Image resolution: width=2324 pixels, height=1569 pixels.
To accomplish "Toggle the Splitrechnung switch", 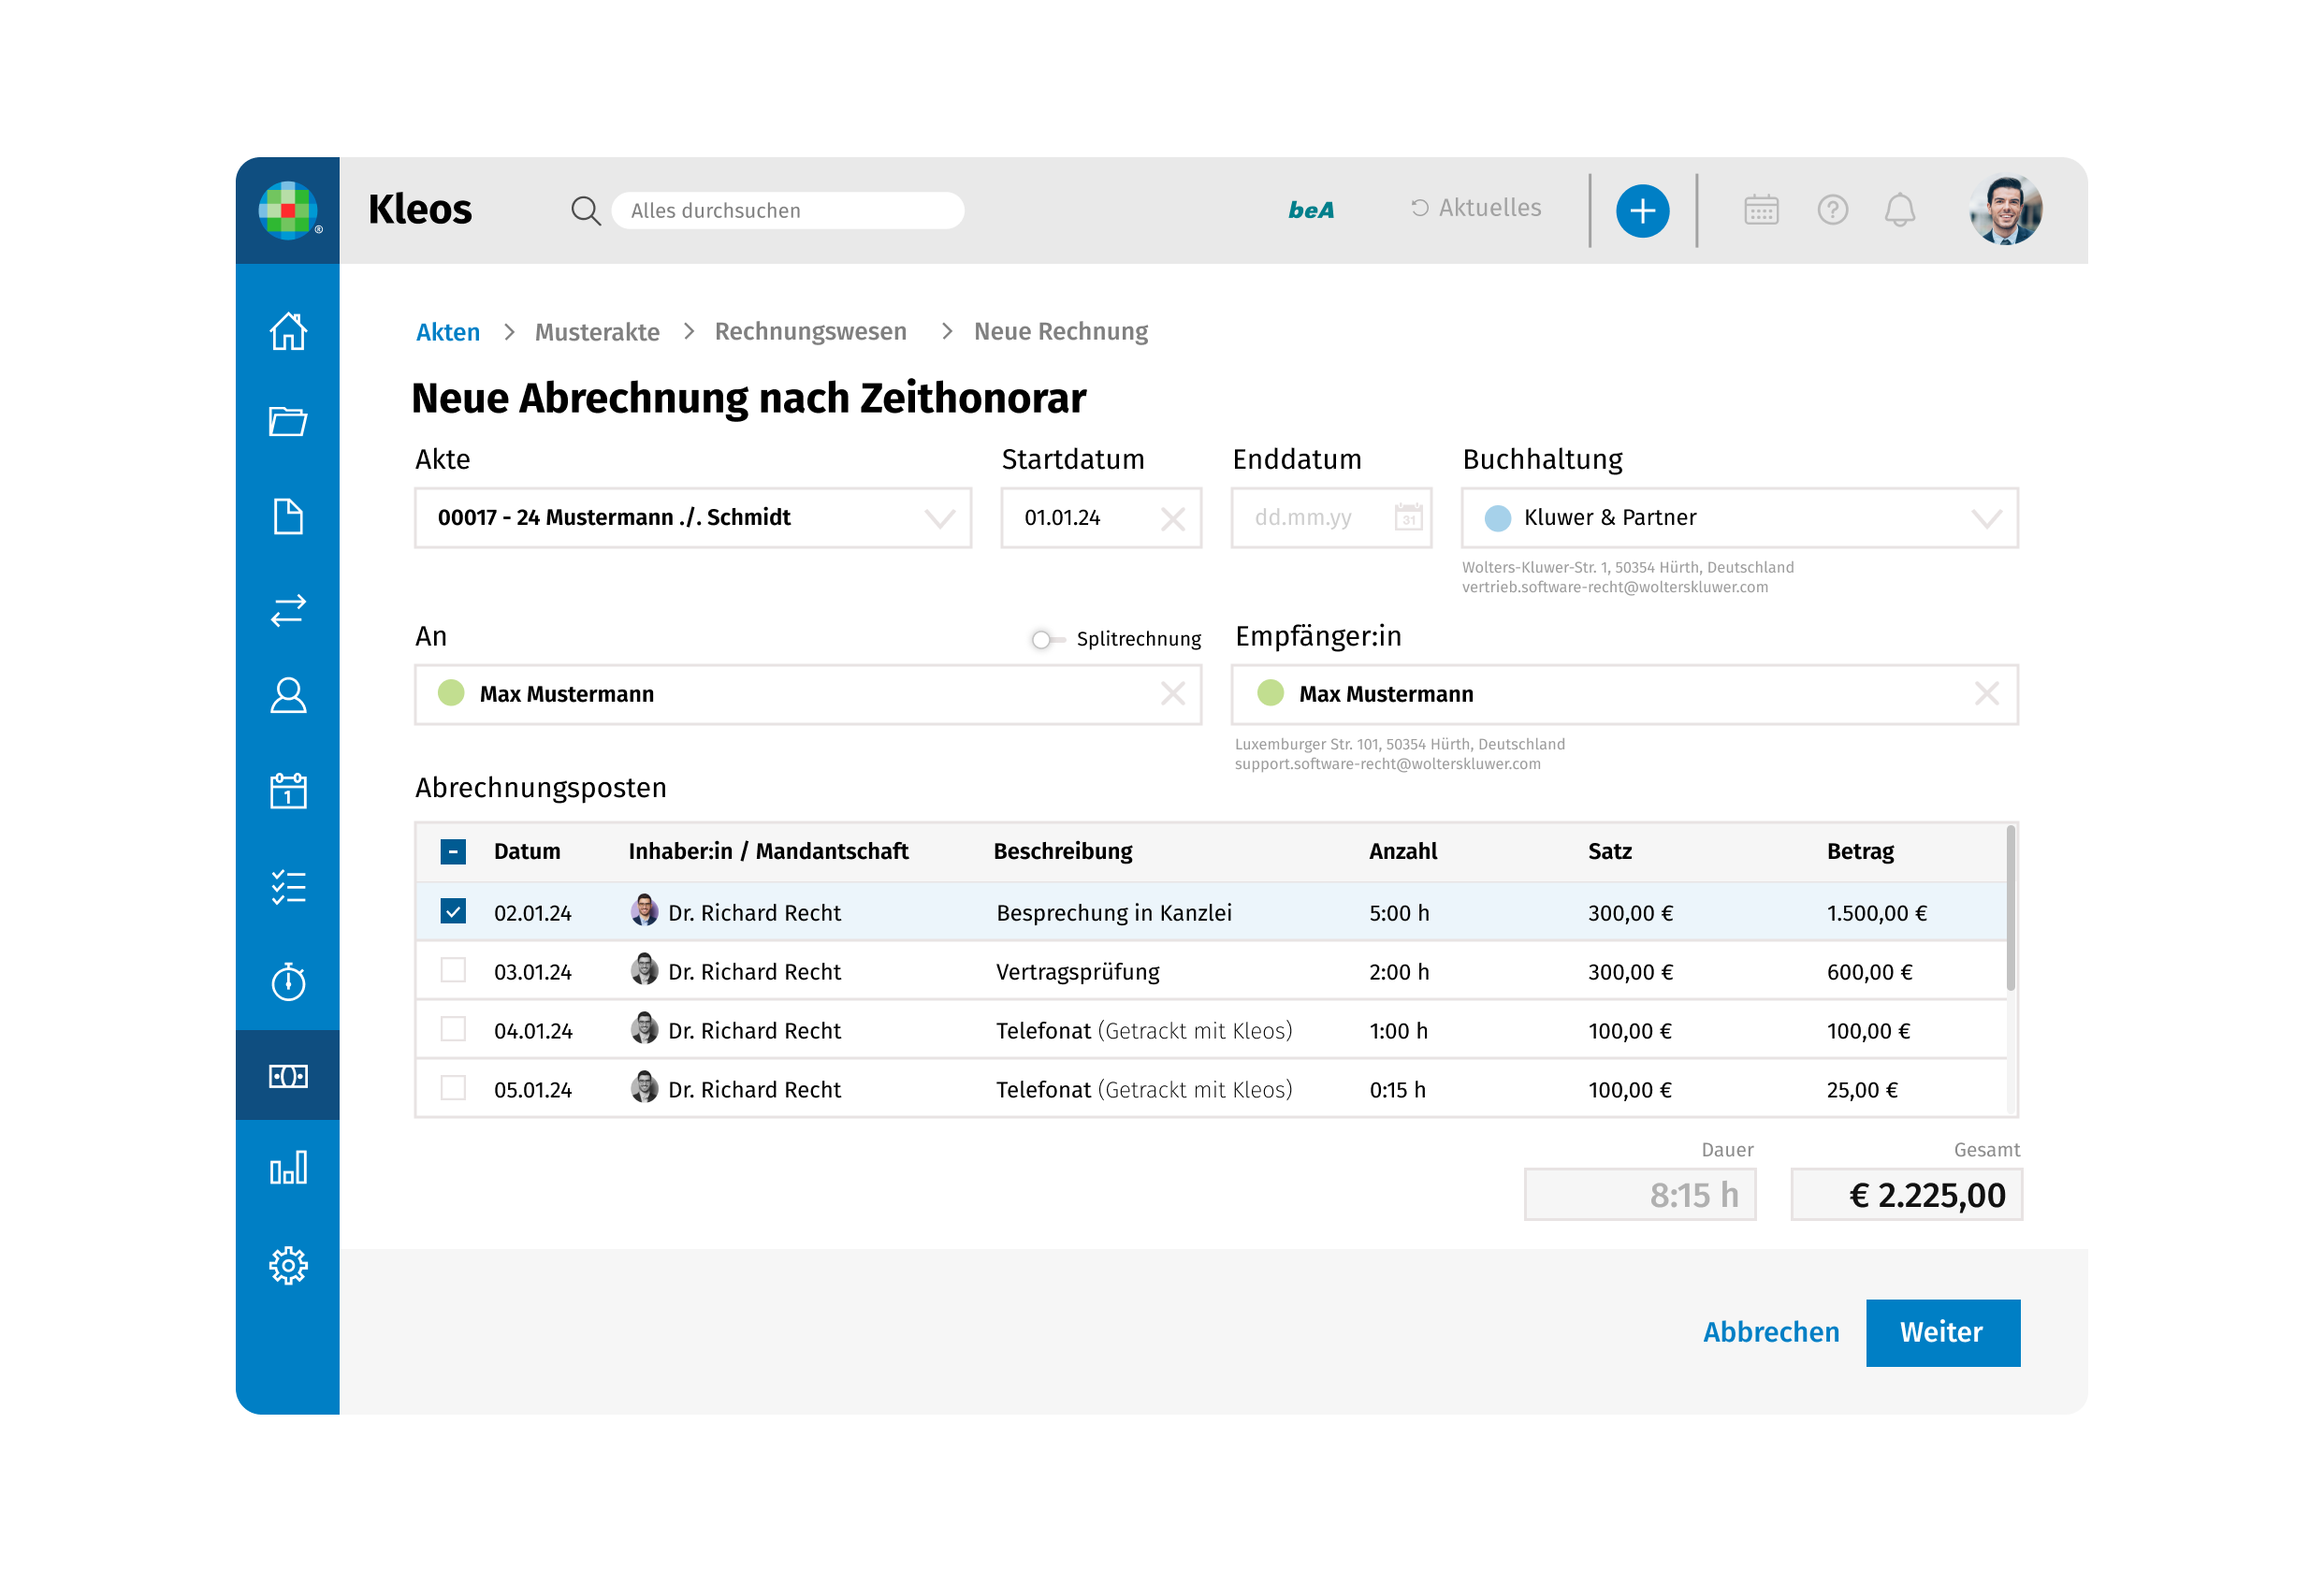I will [x=1046, y=639].
